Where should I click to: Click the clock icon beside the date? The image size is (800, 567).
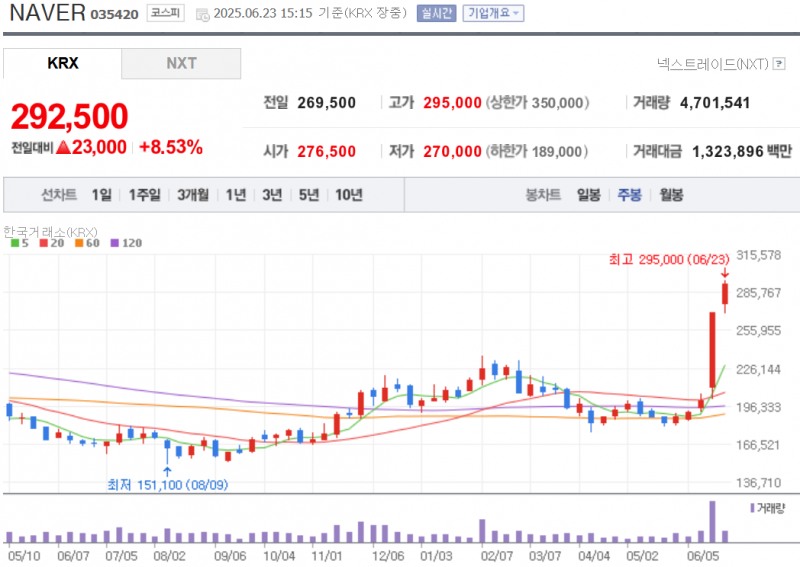[x=203, y=15]
